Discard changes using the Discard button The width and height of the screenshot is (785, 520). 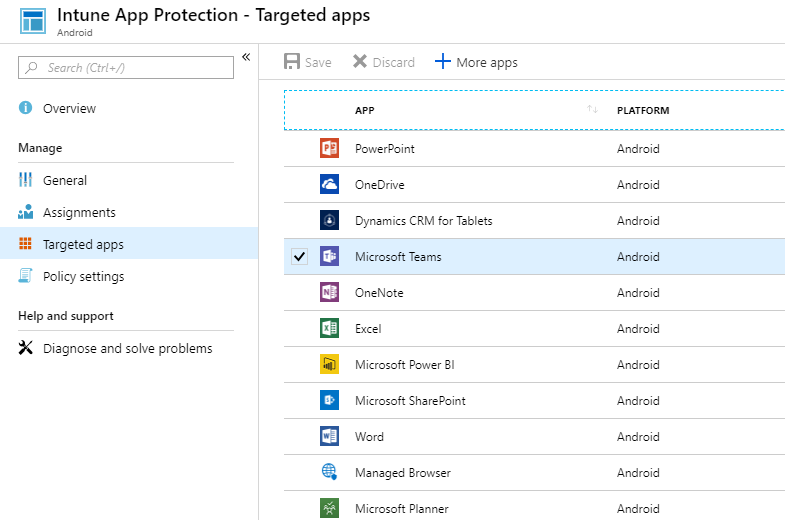pyautogui.click(x=384, y=62)
